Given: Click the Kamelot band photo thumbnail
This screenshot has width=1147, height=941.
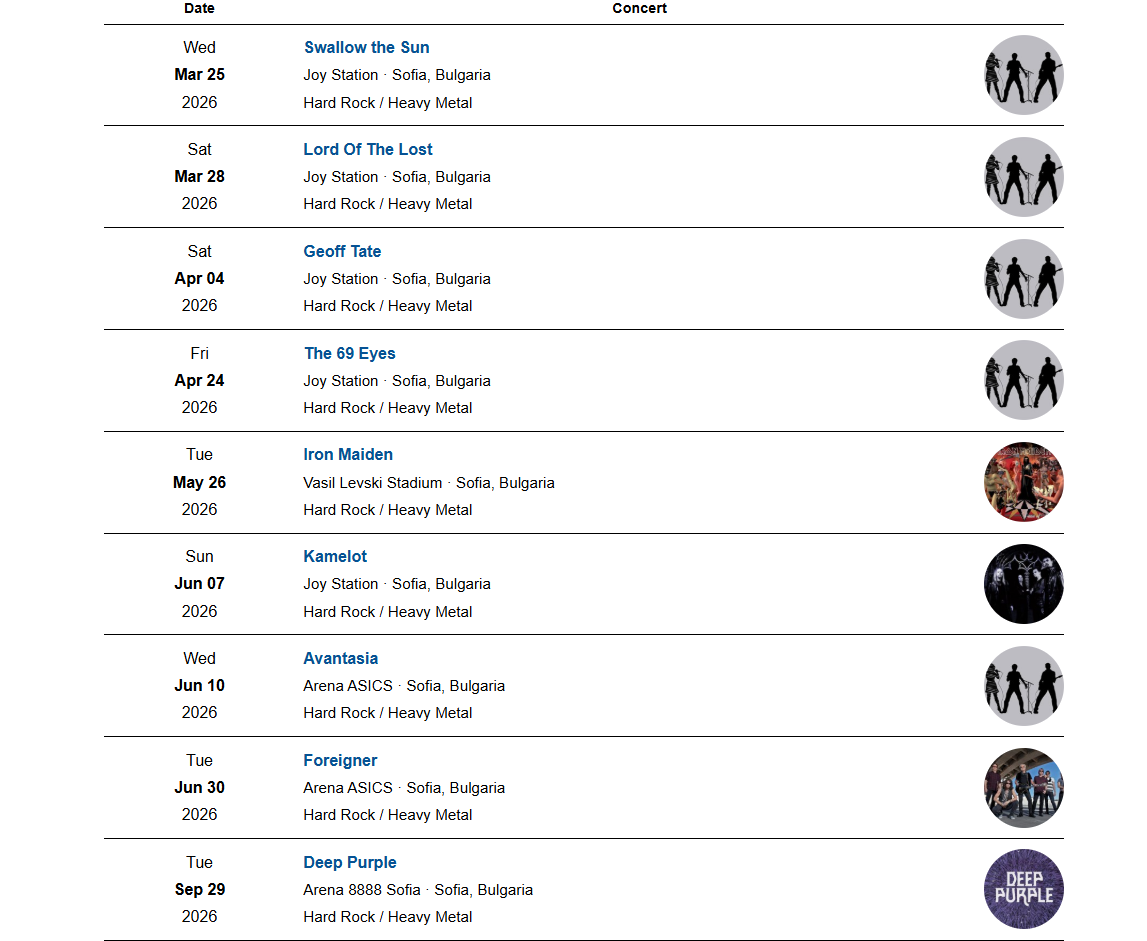Looking at the screenshot, I should coord(1023,584).
